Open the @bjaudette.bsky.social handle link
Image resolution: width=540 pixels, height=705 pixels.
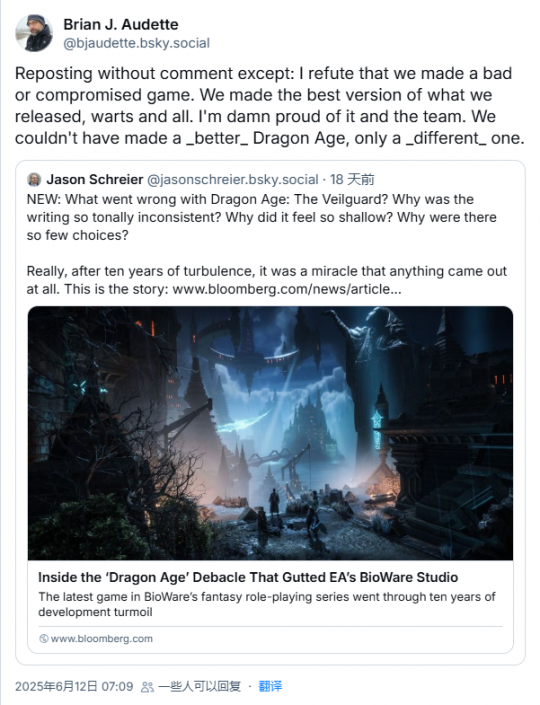136,43
